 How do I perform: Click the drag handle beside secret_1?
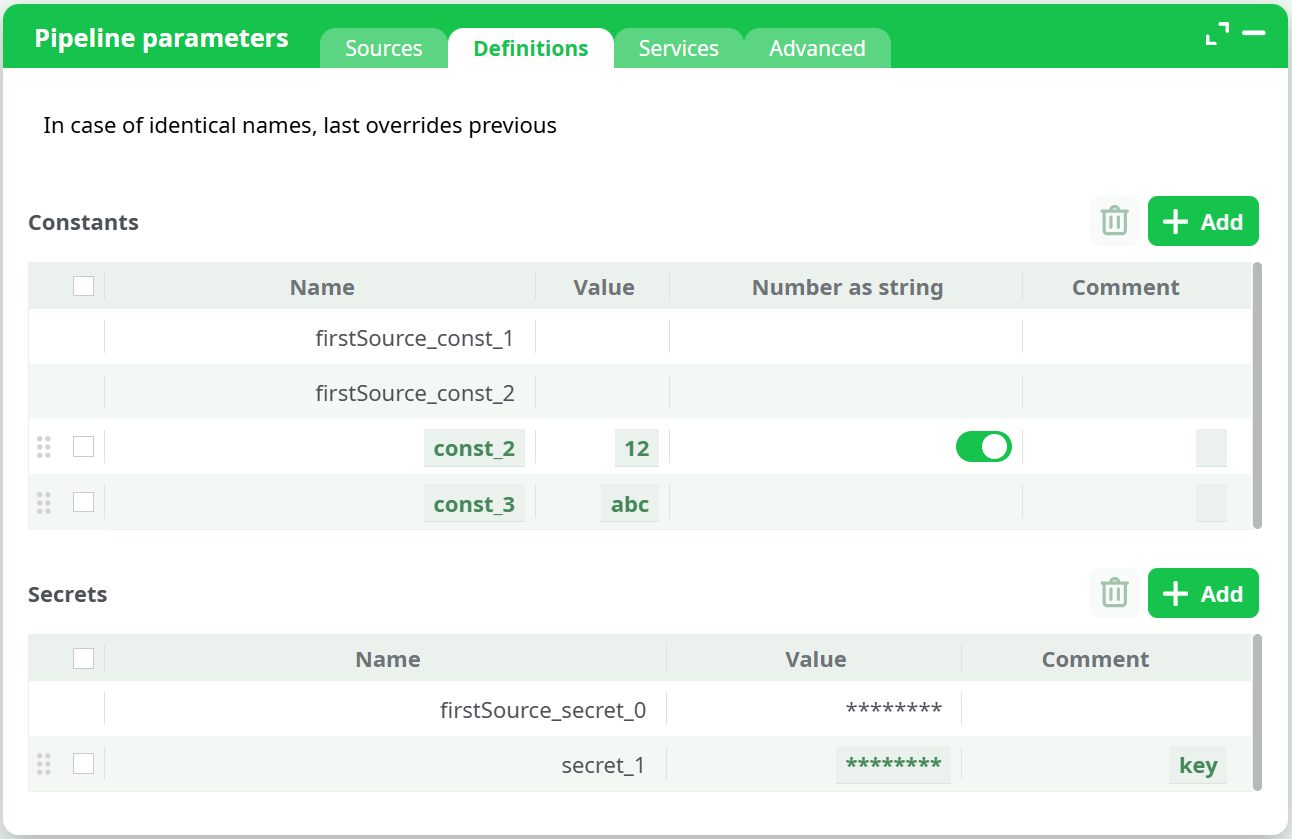tap(43, 763)
